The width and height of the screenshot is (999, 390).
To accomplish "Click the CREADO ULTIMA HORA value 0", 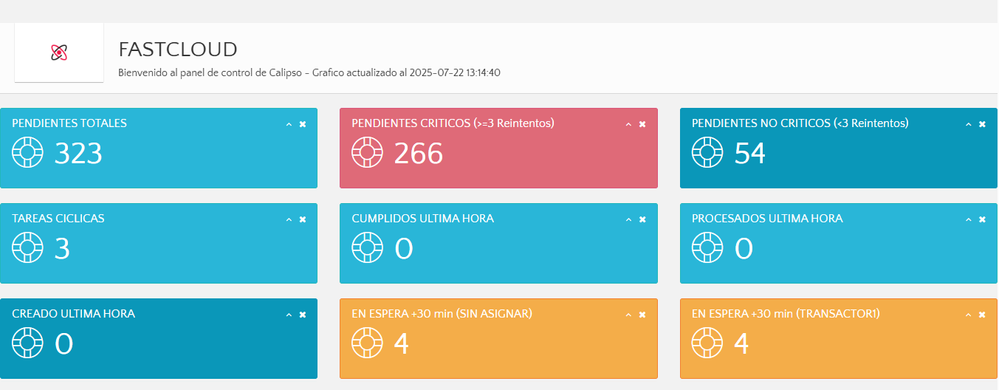I will point(64,344).
